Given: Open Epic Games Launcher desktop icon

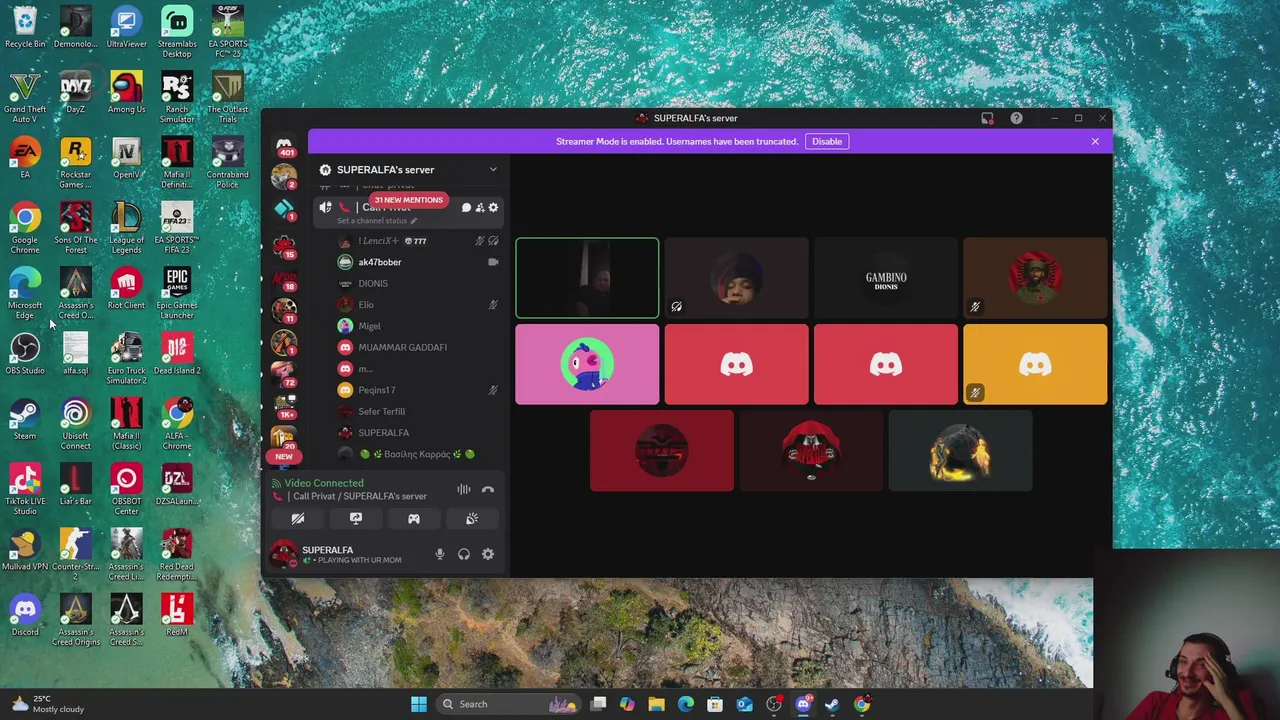Looking at the screenshot, I should click(x=177, y=294).
